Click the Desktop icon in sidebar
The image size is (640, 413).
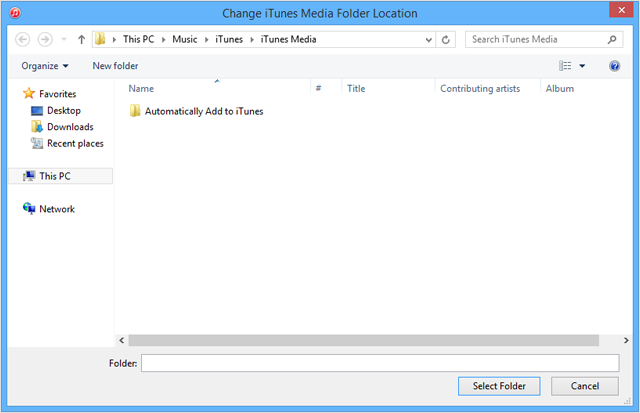click(x=37, y=111)
